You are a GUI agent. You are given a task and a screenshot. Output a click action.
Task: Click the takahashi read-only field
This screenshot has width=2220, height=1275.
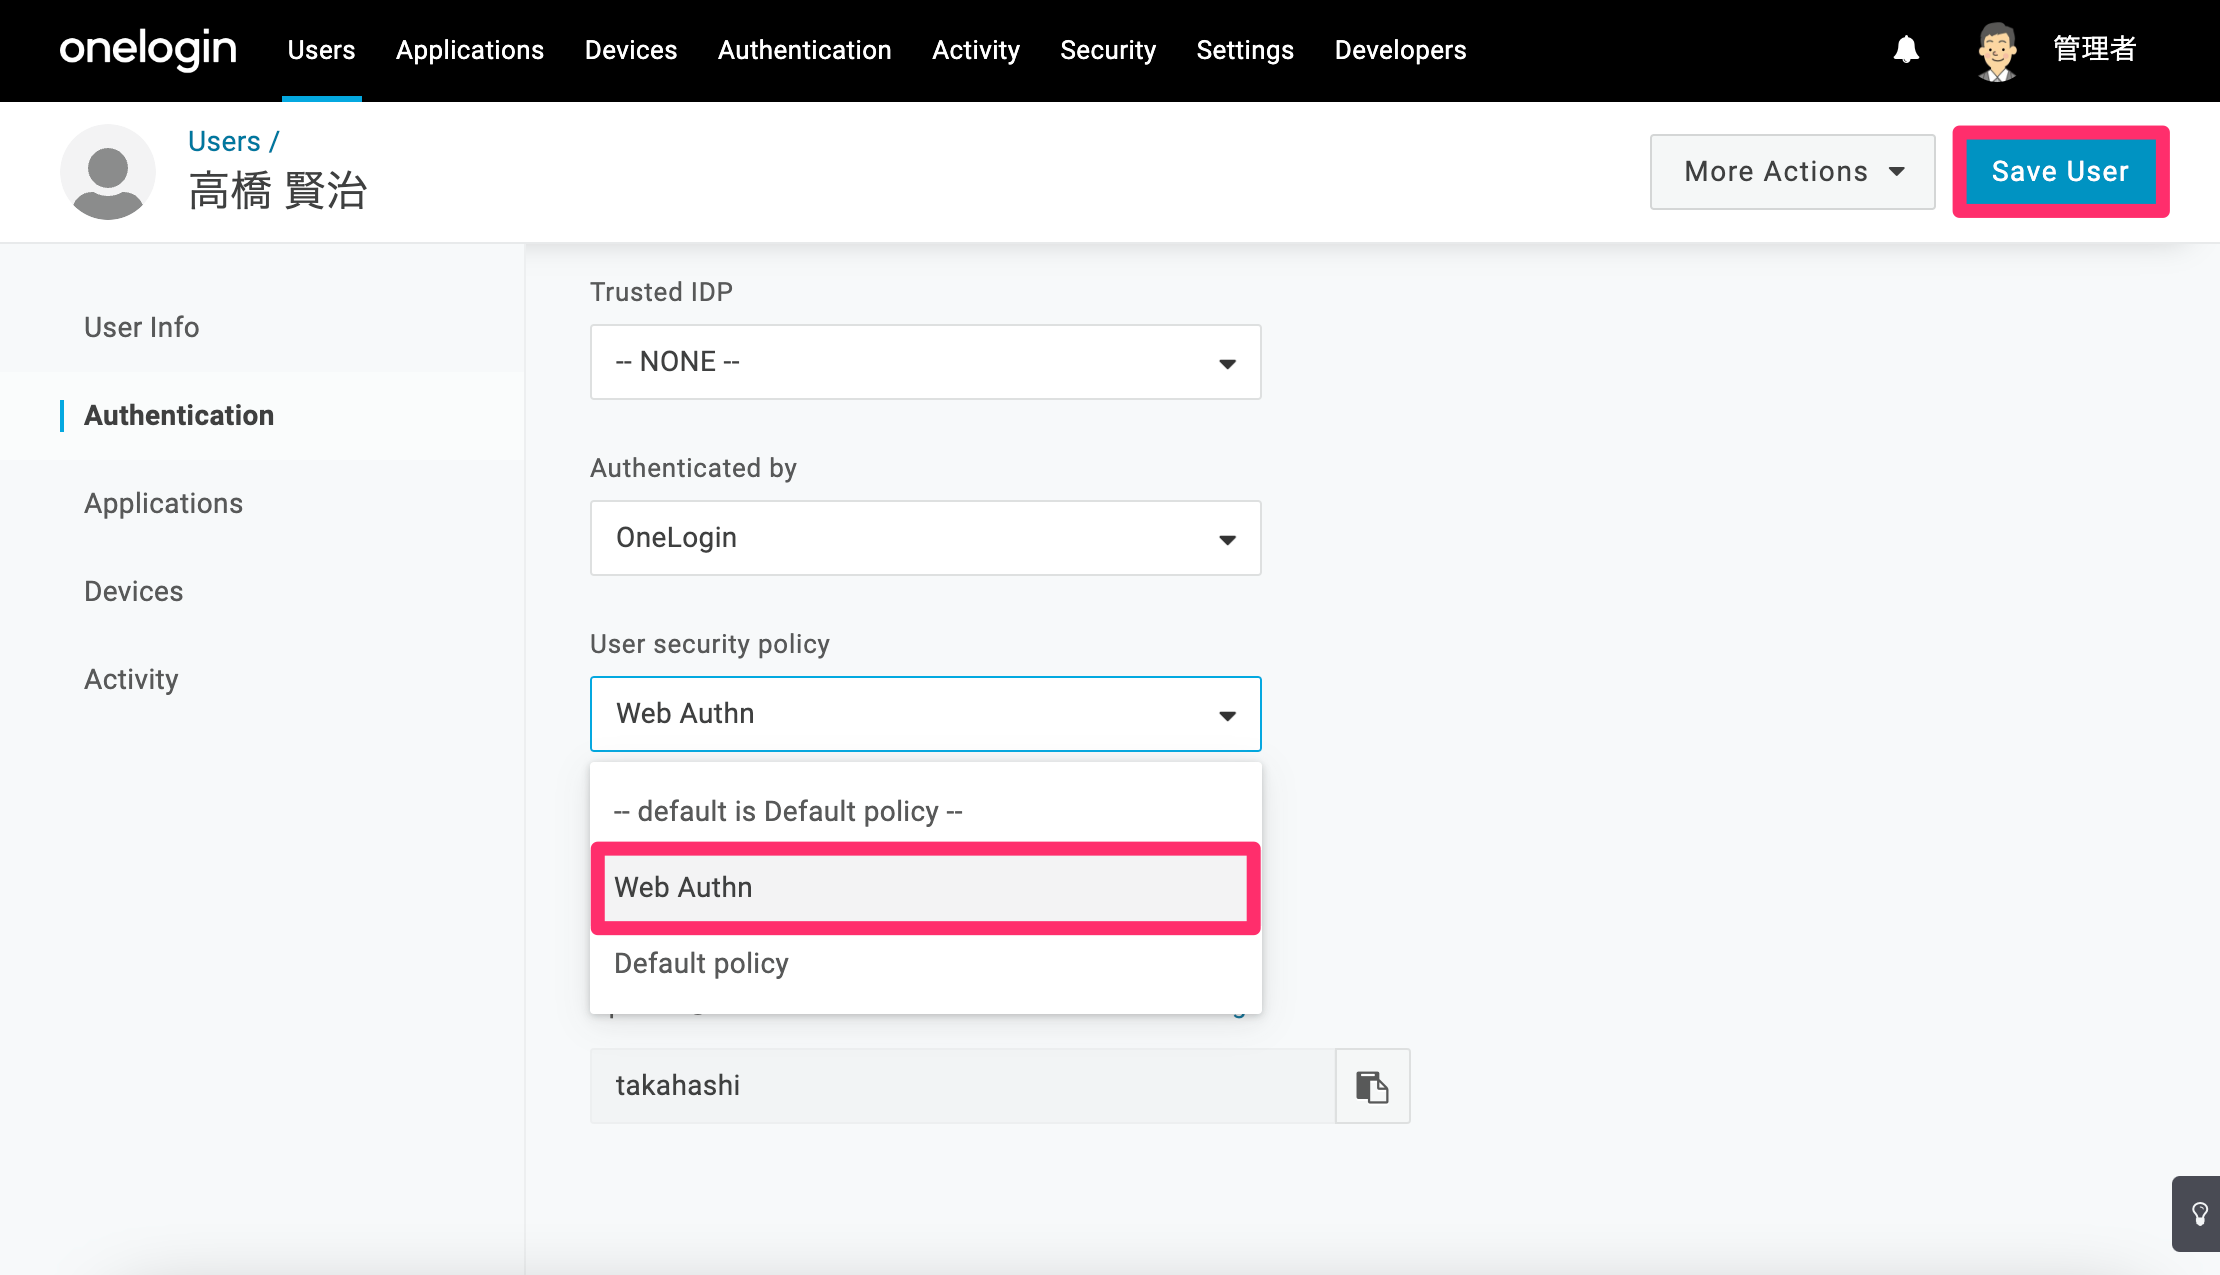pos(963,1086)
